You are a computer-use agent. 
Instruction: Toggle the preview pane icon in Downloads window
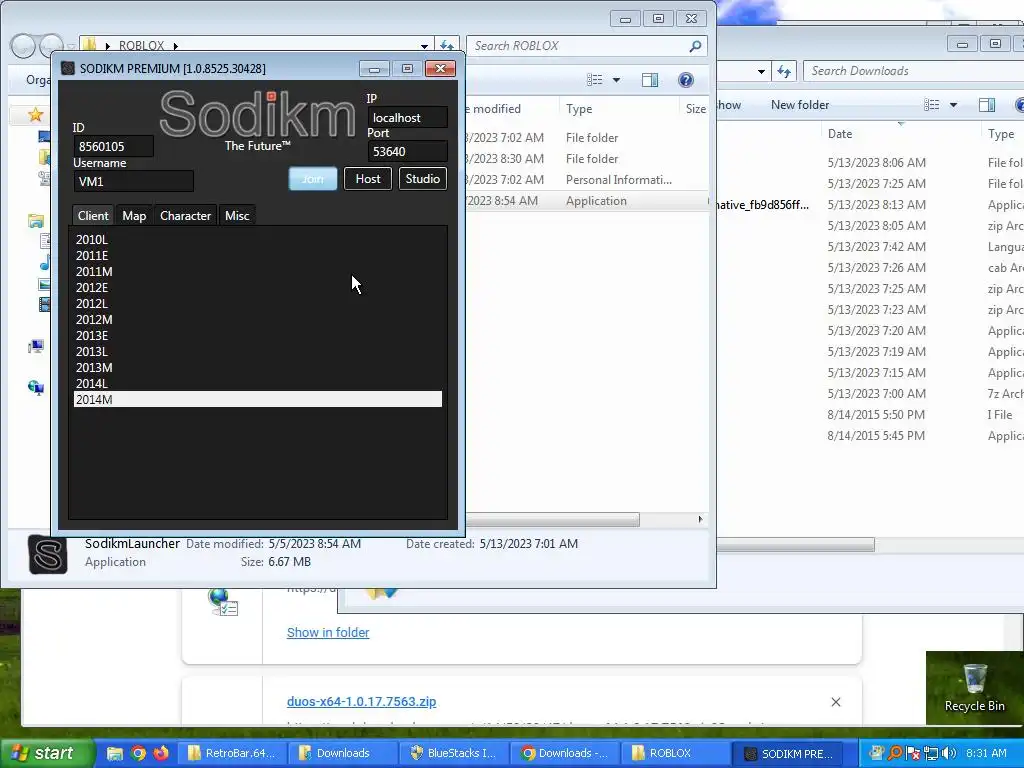point(987,104)
